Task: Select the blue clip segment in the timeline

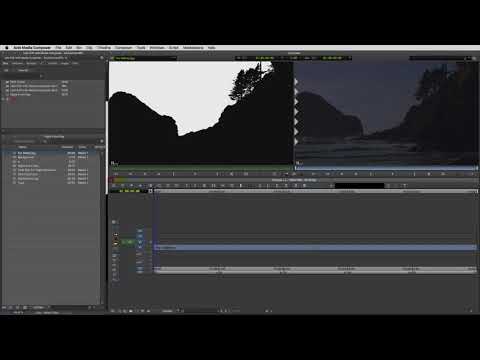Action: point(315,247)
